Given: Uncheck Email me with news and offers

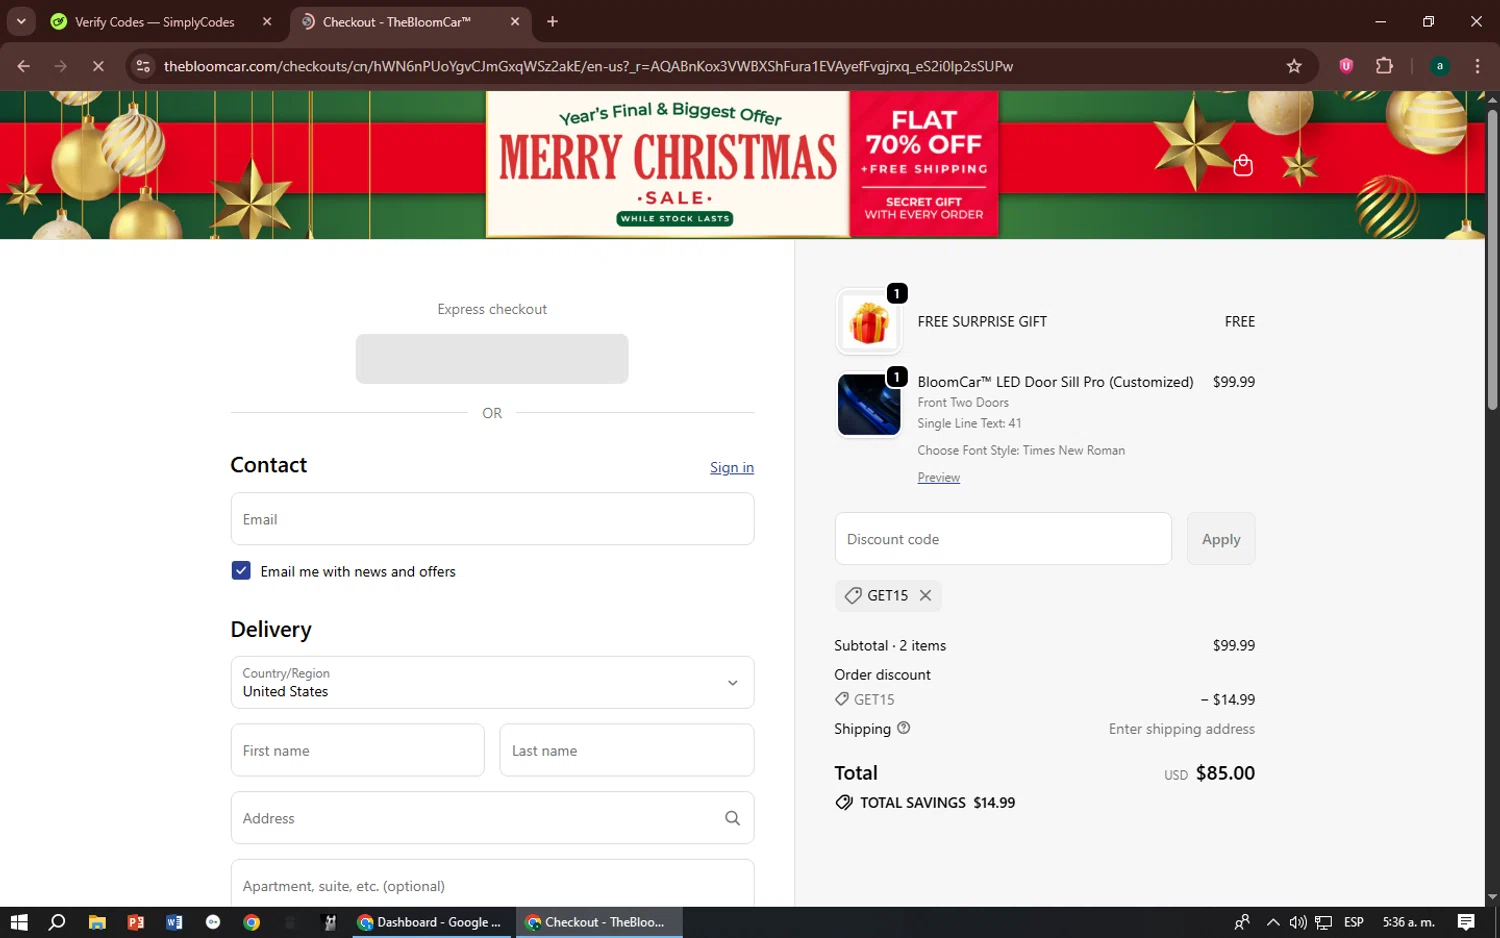Looking at the screenshot, I should click(x=241, y=571).
